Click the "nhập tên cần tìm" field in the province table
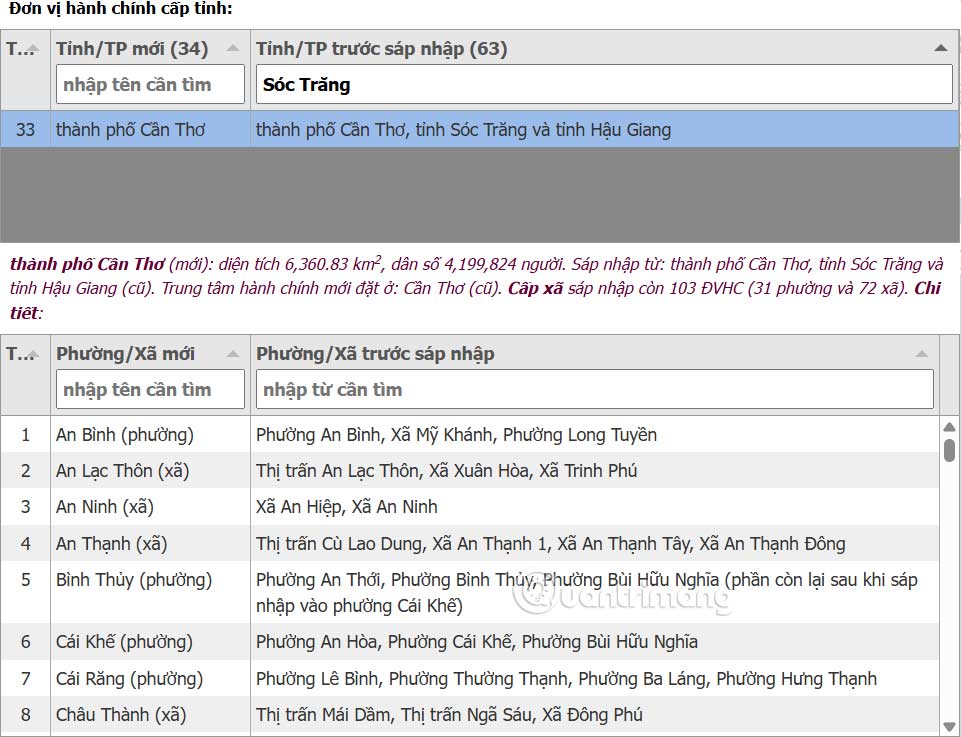The height and width of the screenshot is (737, 961). click(149, 84)
